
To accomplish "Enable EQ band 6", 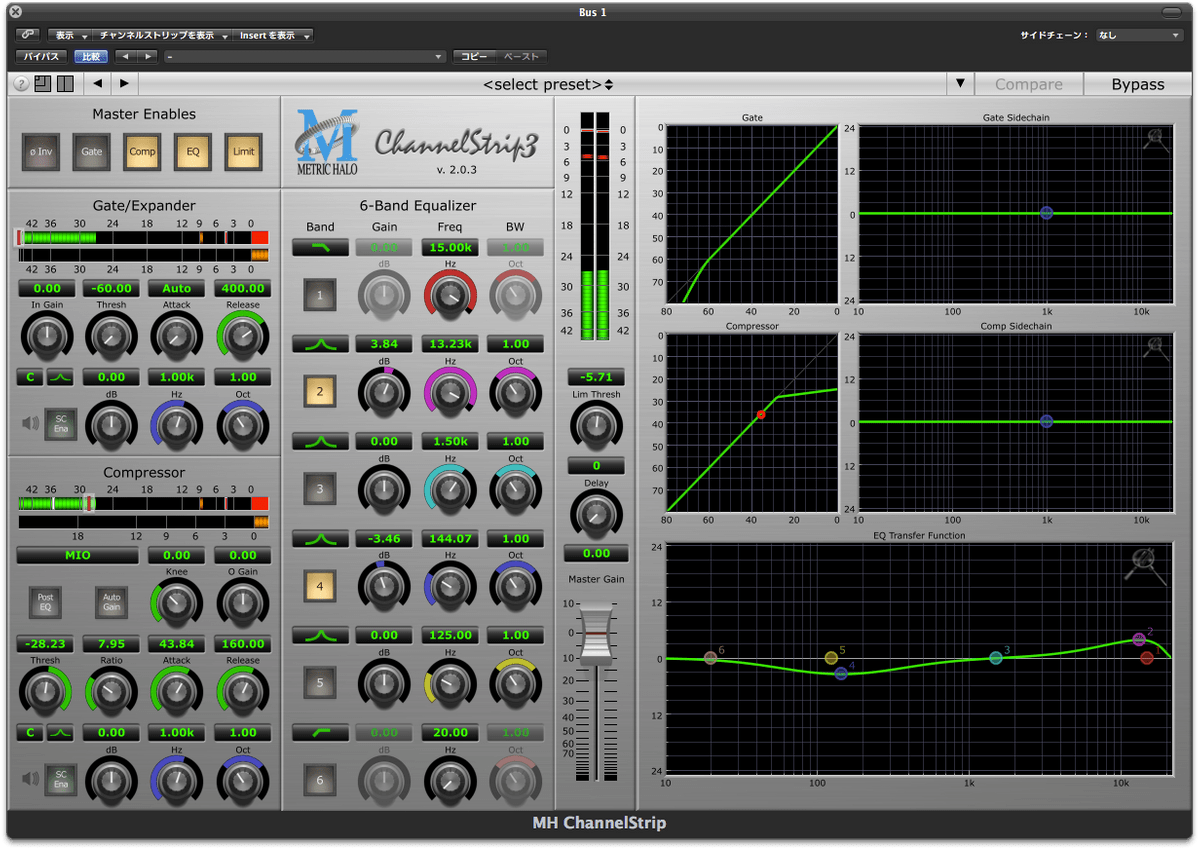I will tap(320, 780).
